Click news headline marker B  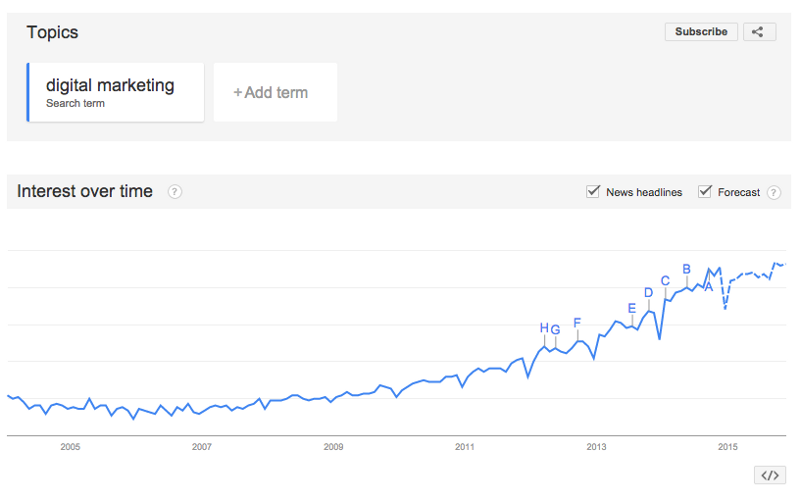point(687,268)
